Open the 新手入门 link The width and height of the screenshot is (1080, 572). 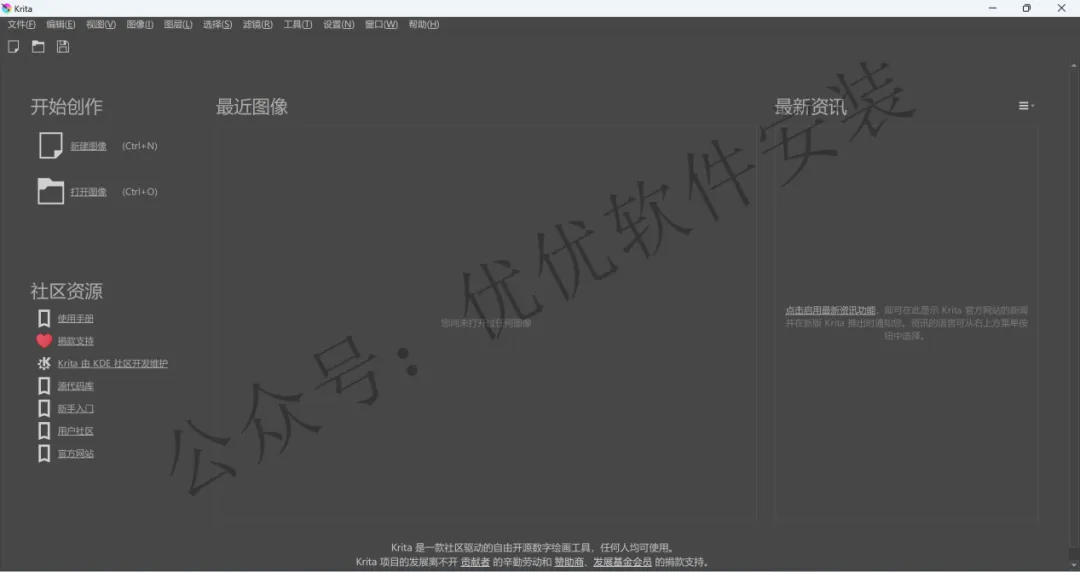tap(76, 409)
